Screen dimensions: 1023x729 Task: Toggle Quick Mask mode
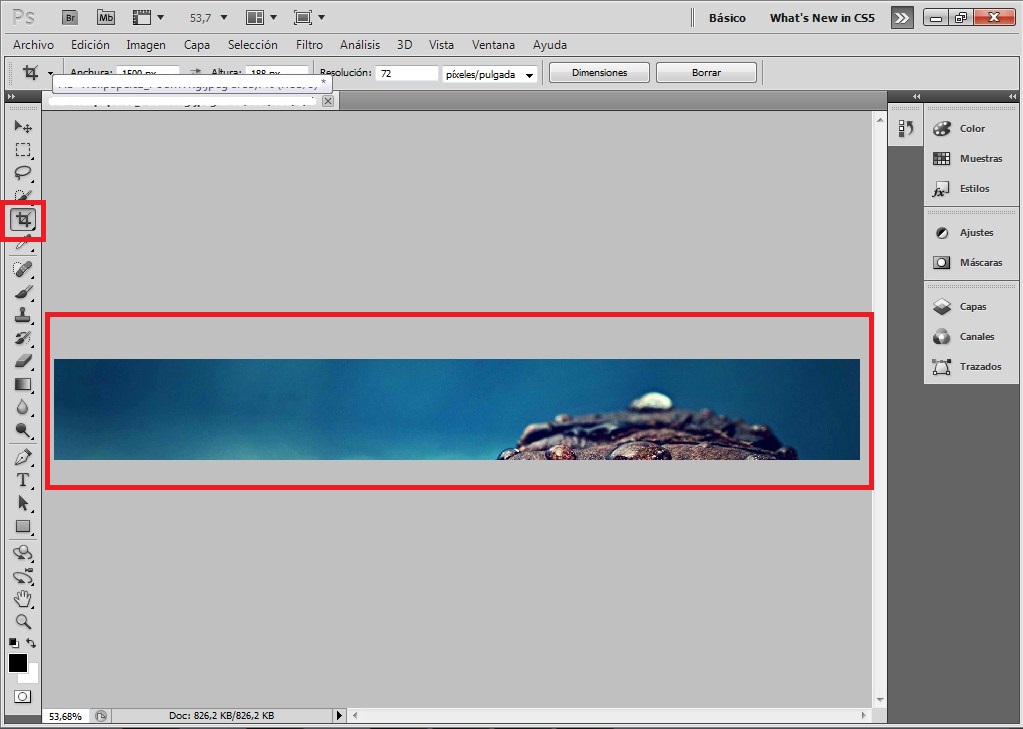[x=22, y=696]
